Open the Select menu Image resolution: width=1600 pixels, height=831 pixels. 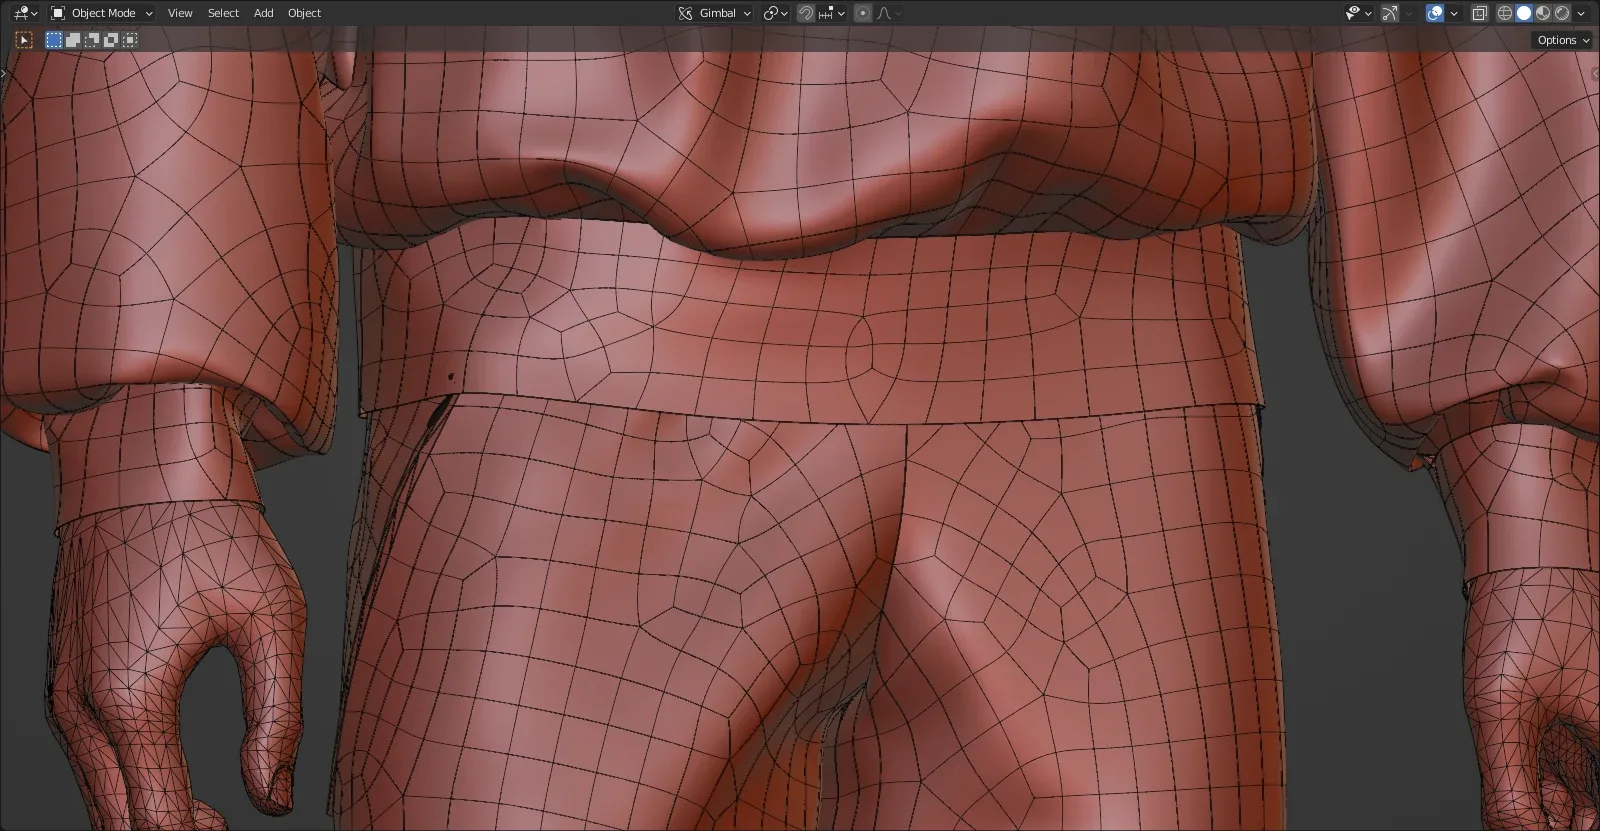(223, 13)
